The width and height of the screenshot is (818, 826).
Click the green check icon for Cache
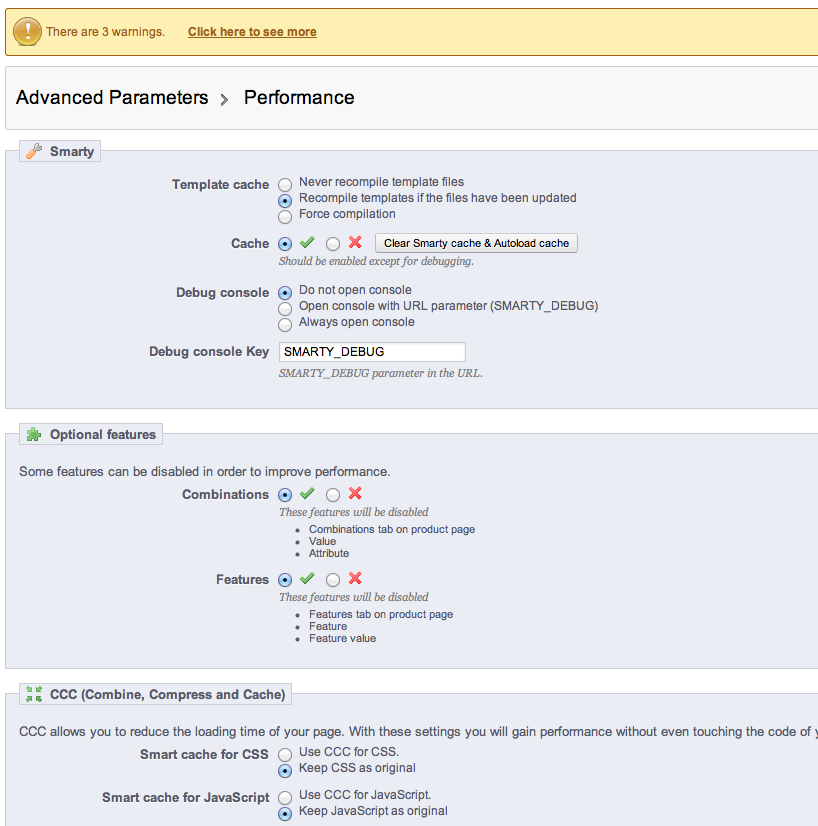[307, 242]
